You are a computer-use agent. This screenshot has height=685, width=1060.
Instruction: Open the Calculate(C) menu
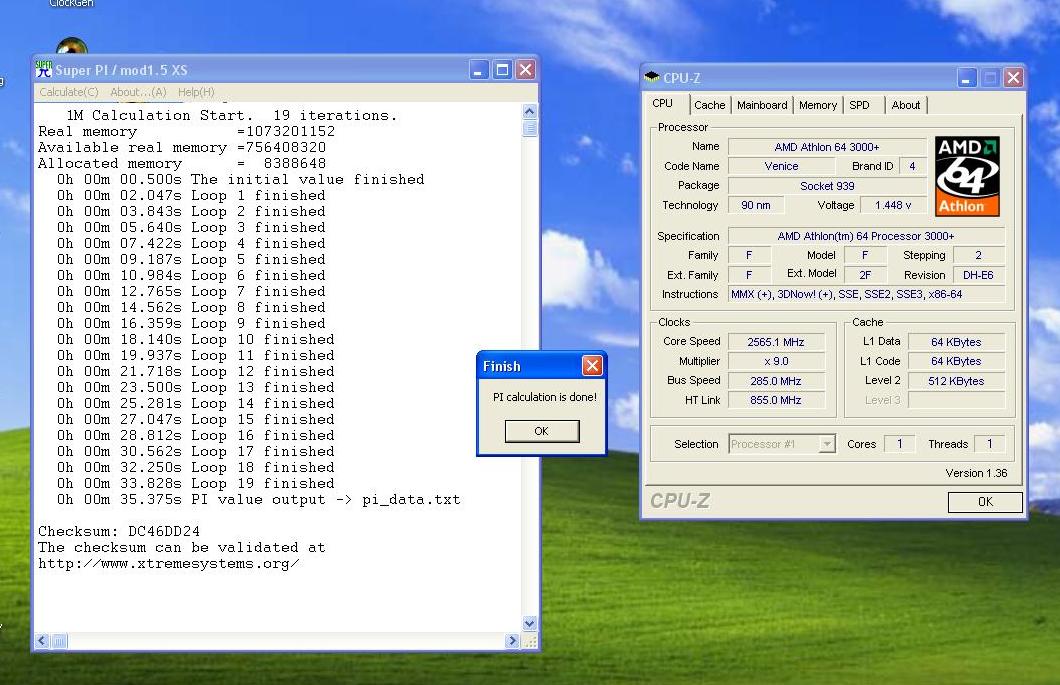click(69, 92)
